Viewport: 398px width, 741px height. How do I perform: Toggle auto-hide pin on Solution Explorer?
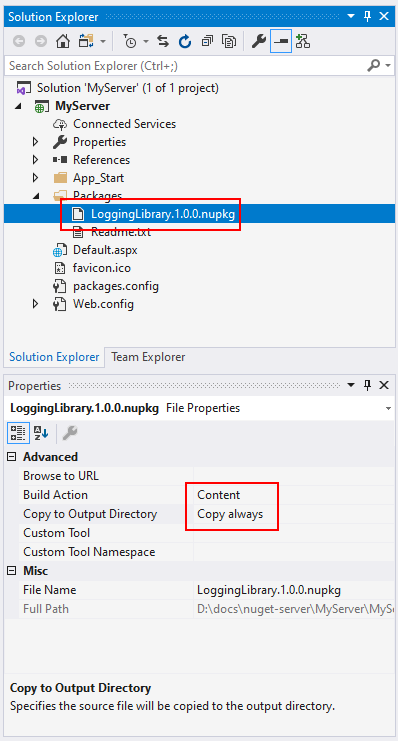tap(368, 17)
